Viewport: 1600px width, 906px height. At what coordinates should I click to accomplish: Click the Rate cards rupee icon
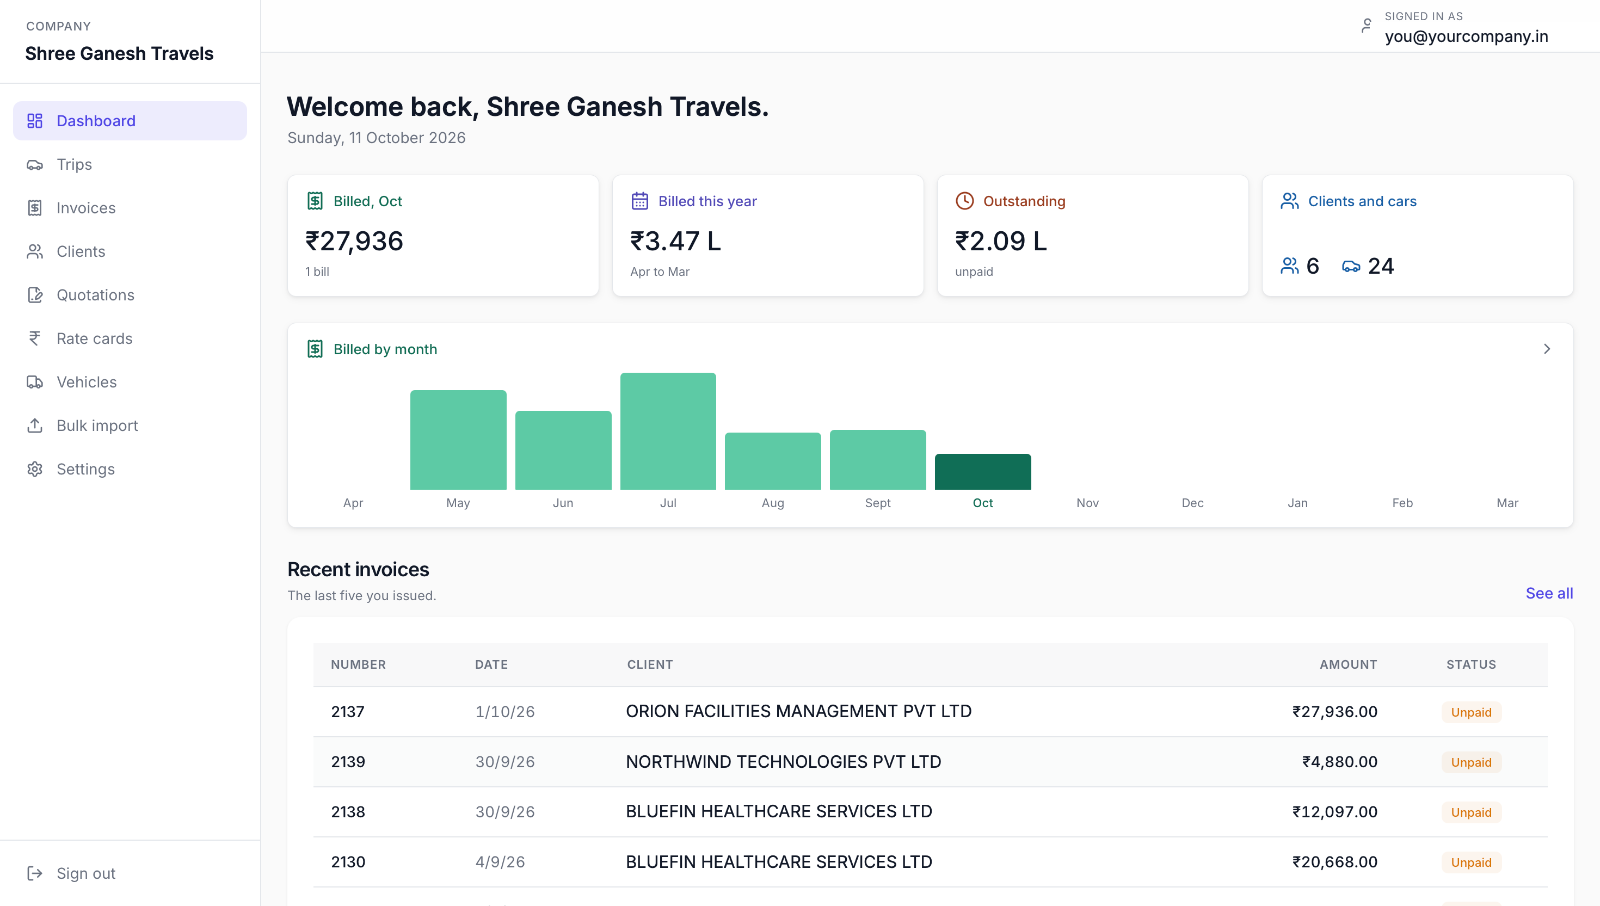coord(35,339)
